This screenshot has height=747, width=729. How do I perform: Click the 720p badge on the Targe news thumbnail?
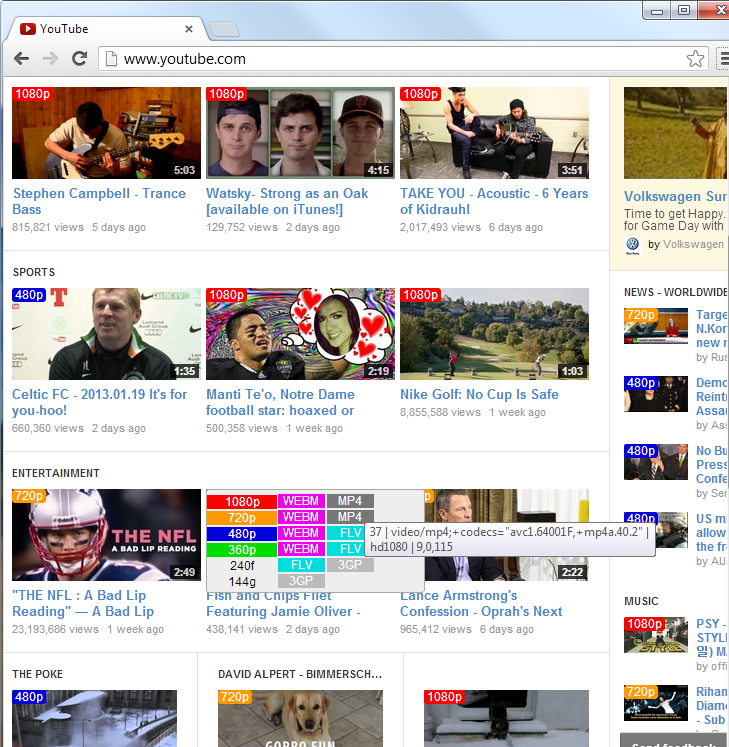point(640,315)
